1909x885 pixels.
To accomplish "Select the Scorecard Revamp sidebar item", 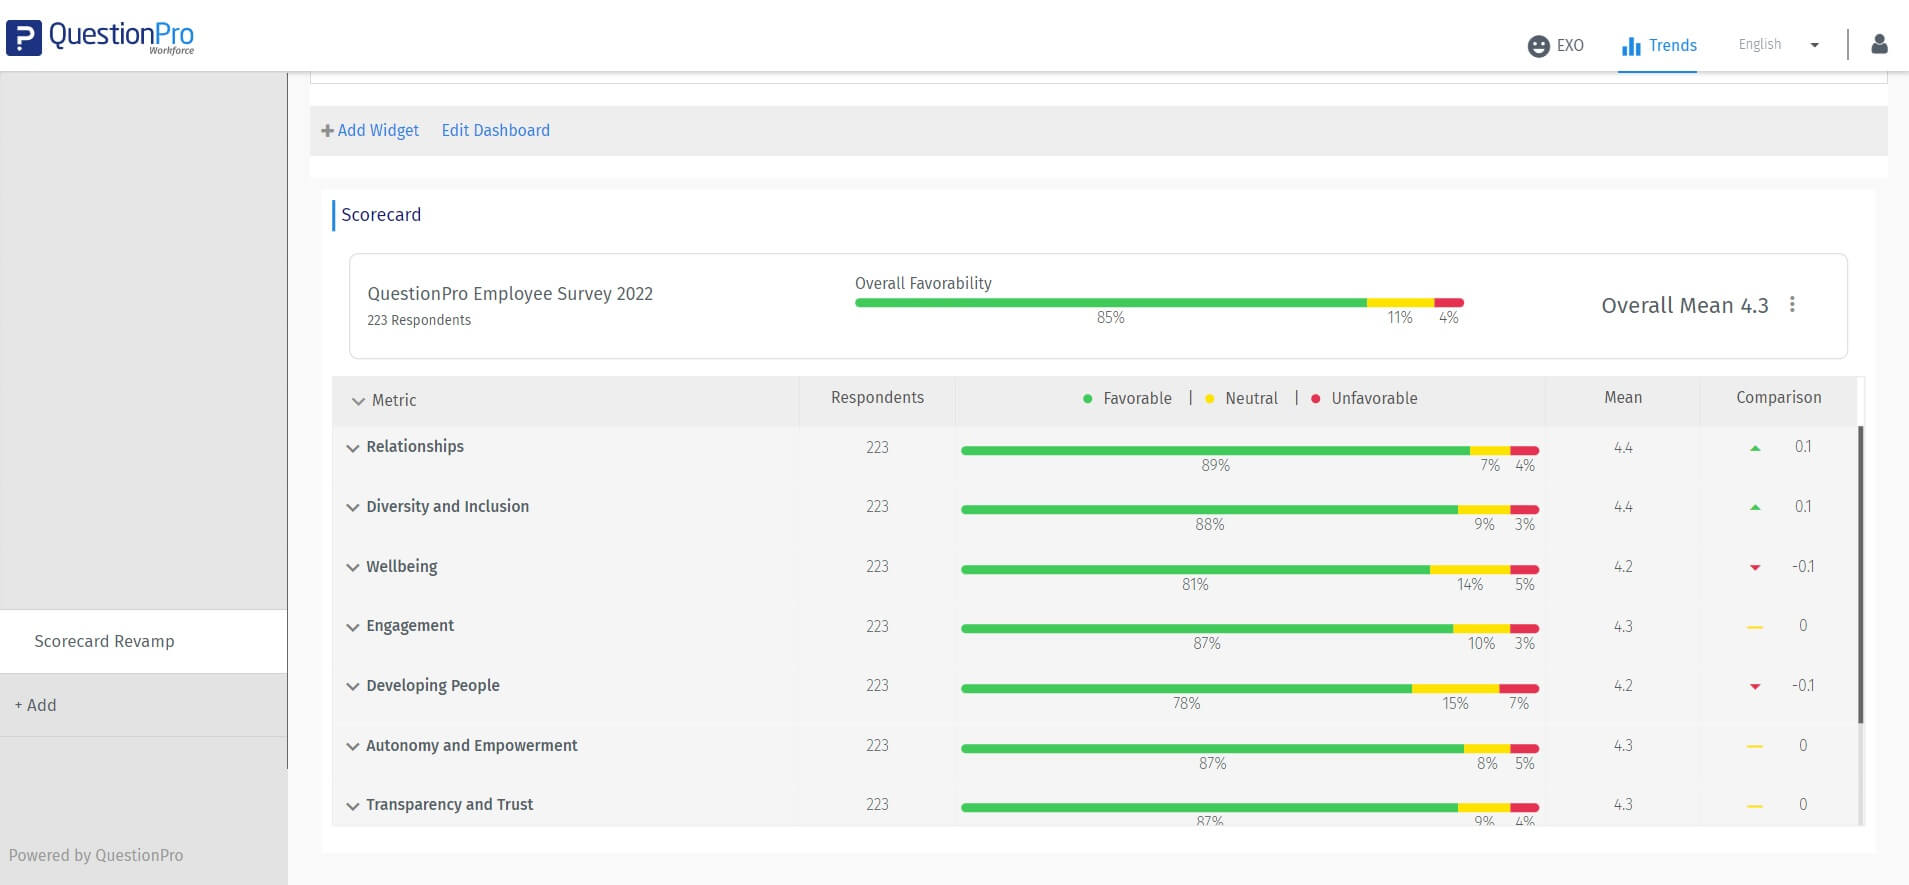I will click(x=104, y=641).
